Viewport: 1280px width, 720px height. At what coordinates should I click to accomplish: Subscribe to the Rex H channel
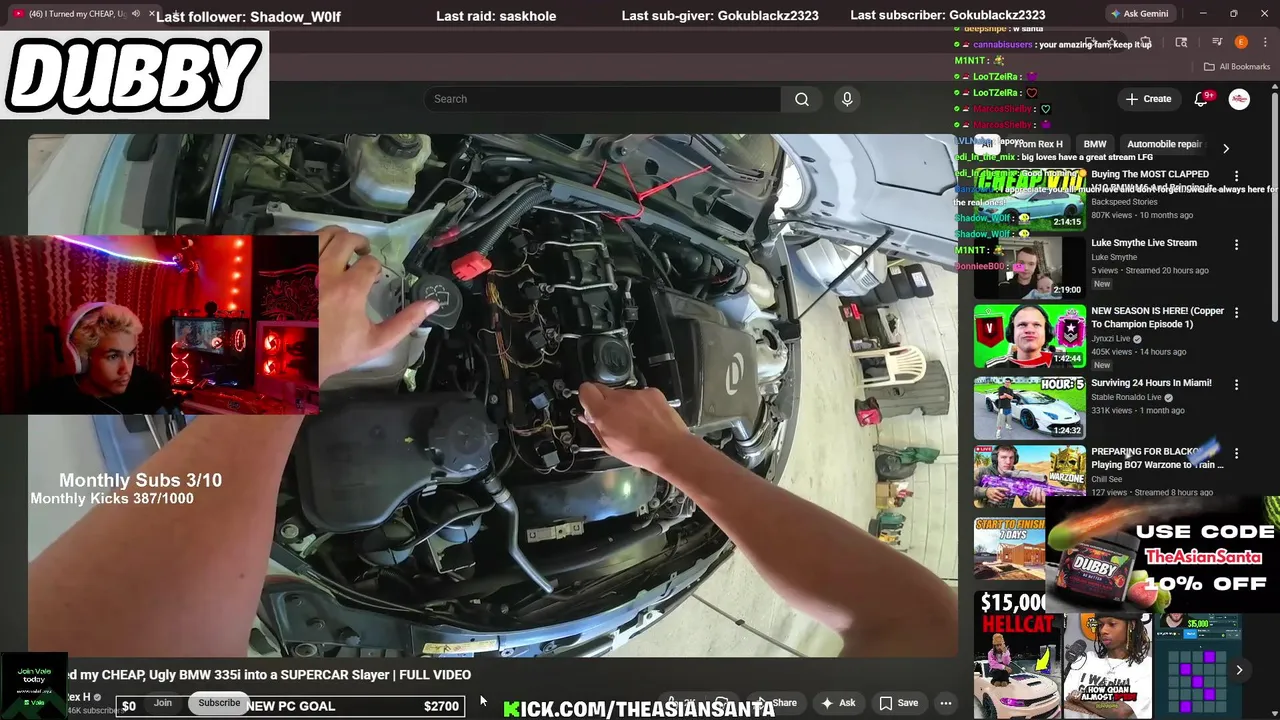219,703
